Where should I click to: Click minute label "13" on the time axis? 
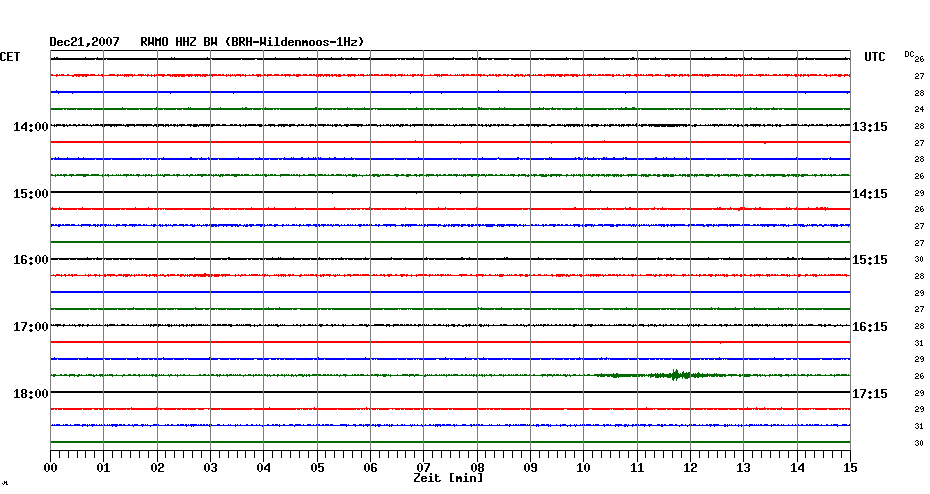click(744, 468)
